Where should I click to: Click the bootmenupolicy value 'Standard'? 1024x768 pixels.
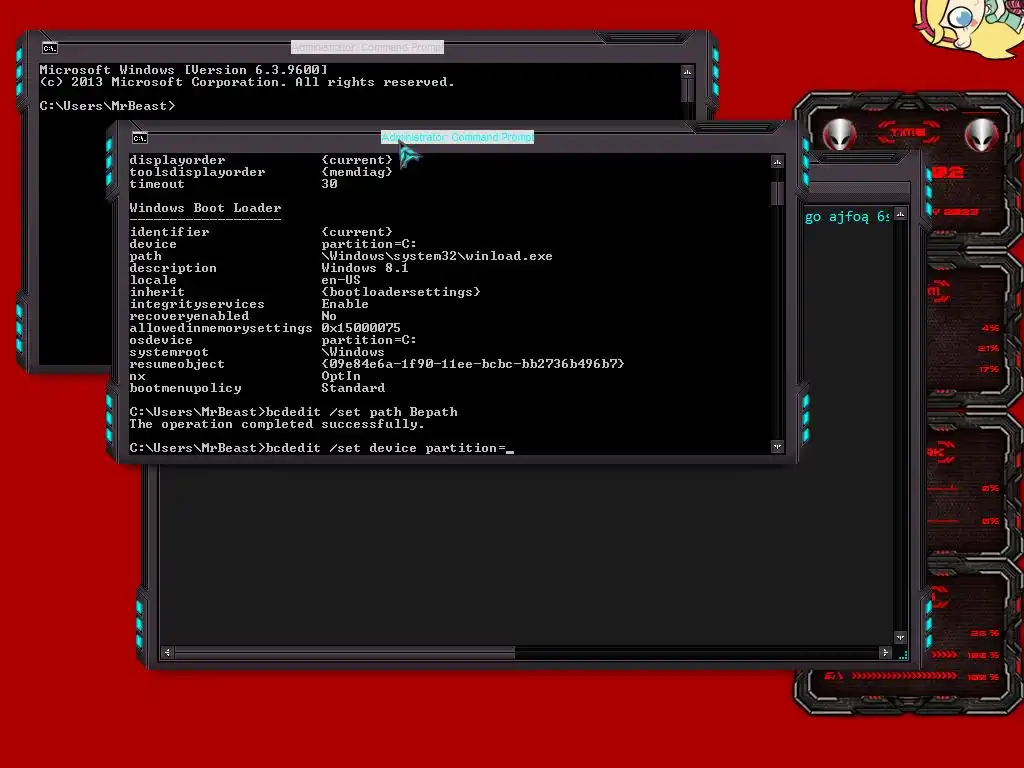pyautogui.click(x=353, y=388)
